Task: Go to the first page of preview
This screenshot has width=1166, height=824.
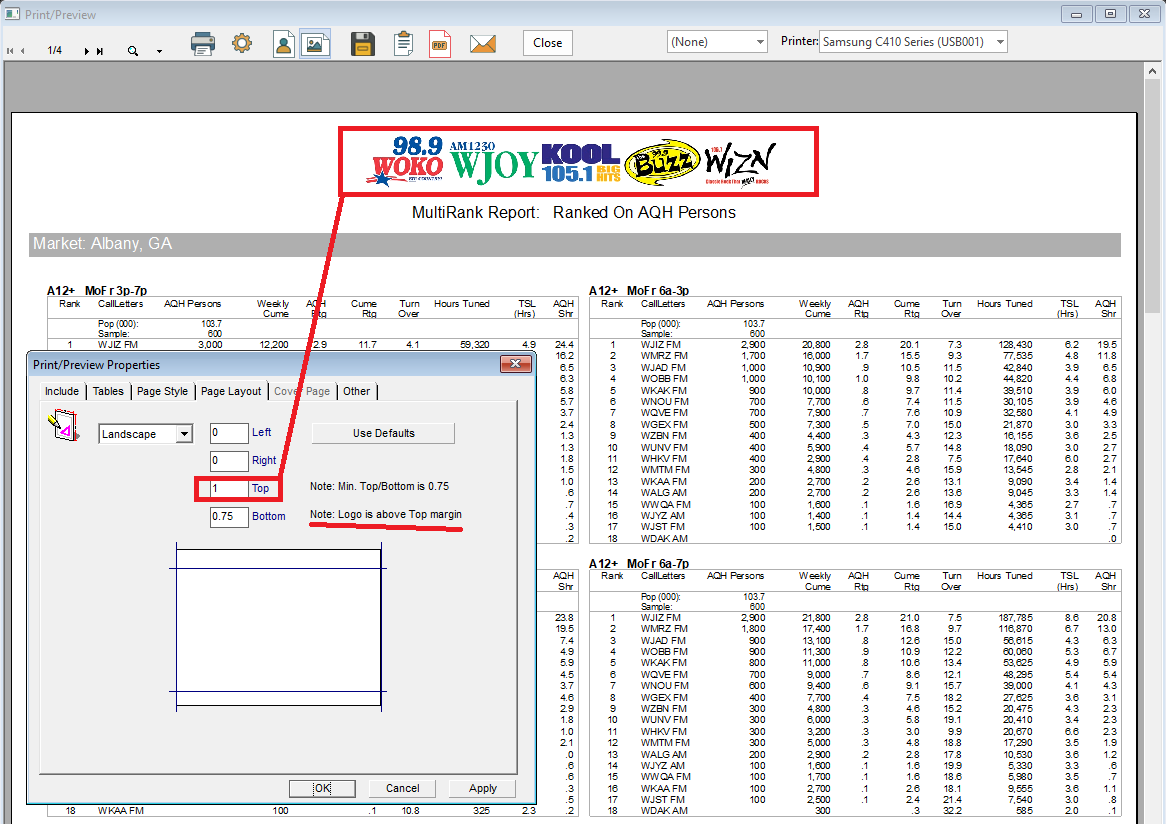Action: click(10, 51)
